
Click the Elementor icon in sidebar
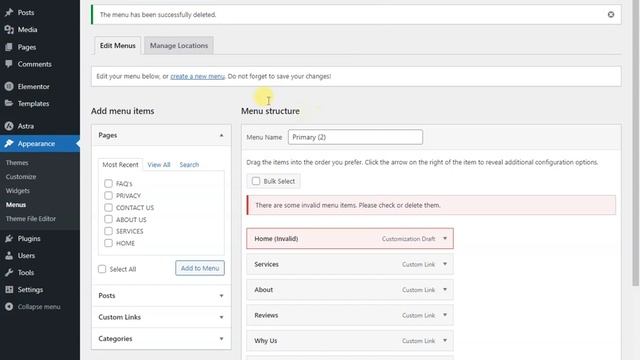(9, 86)
